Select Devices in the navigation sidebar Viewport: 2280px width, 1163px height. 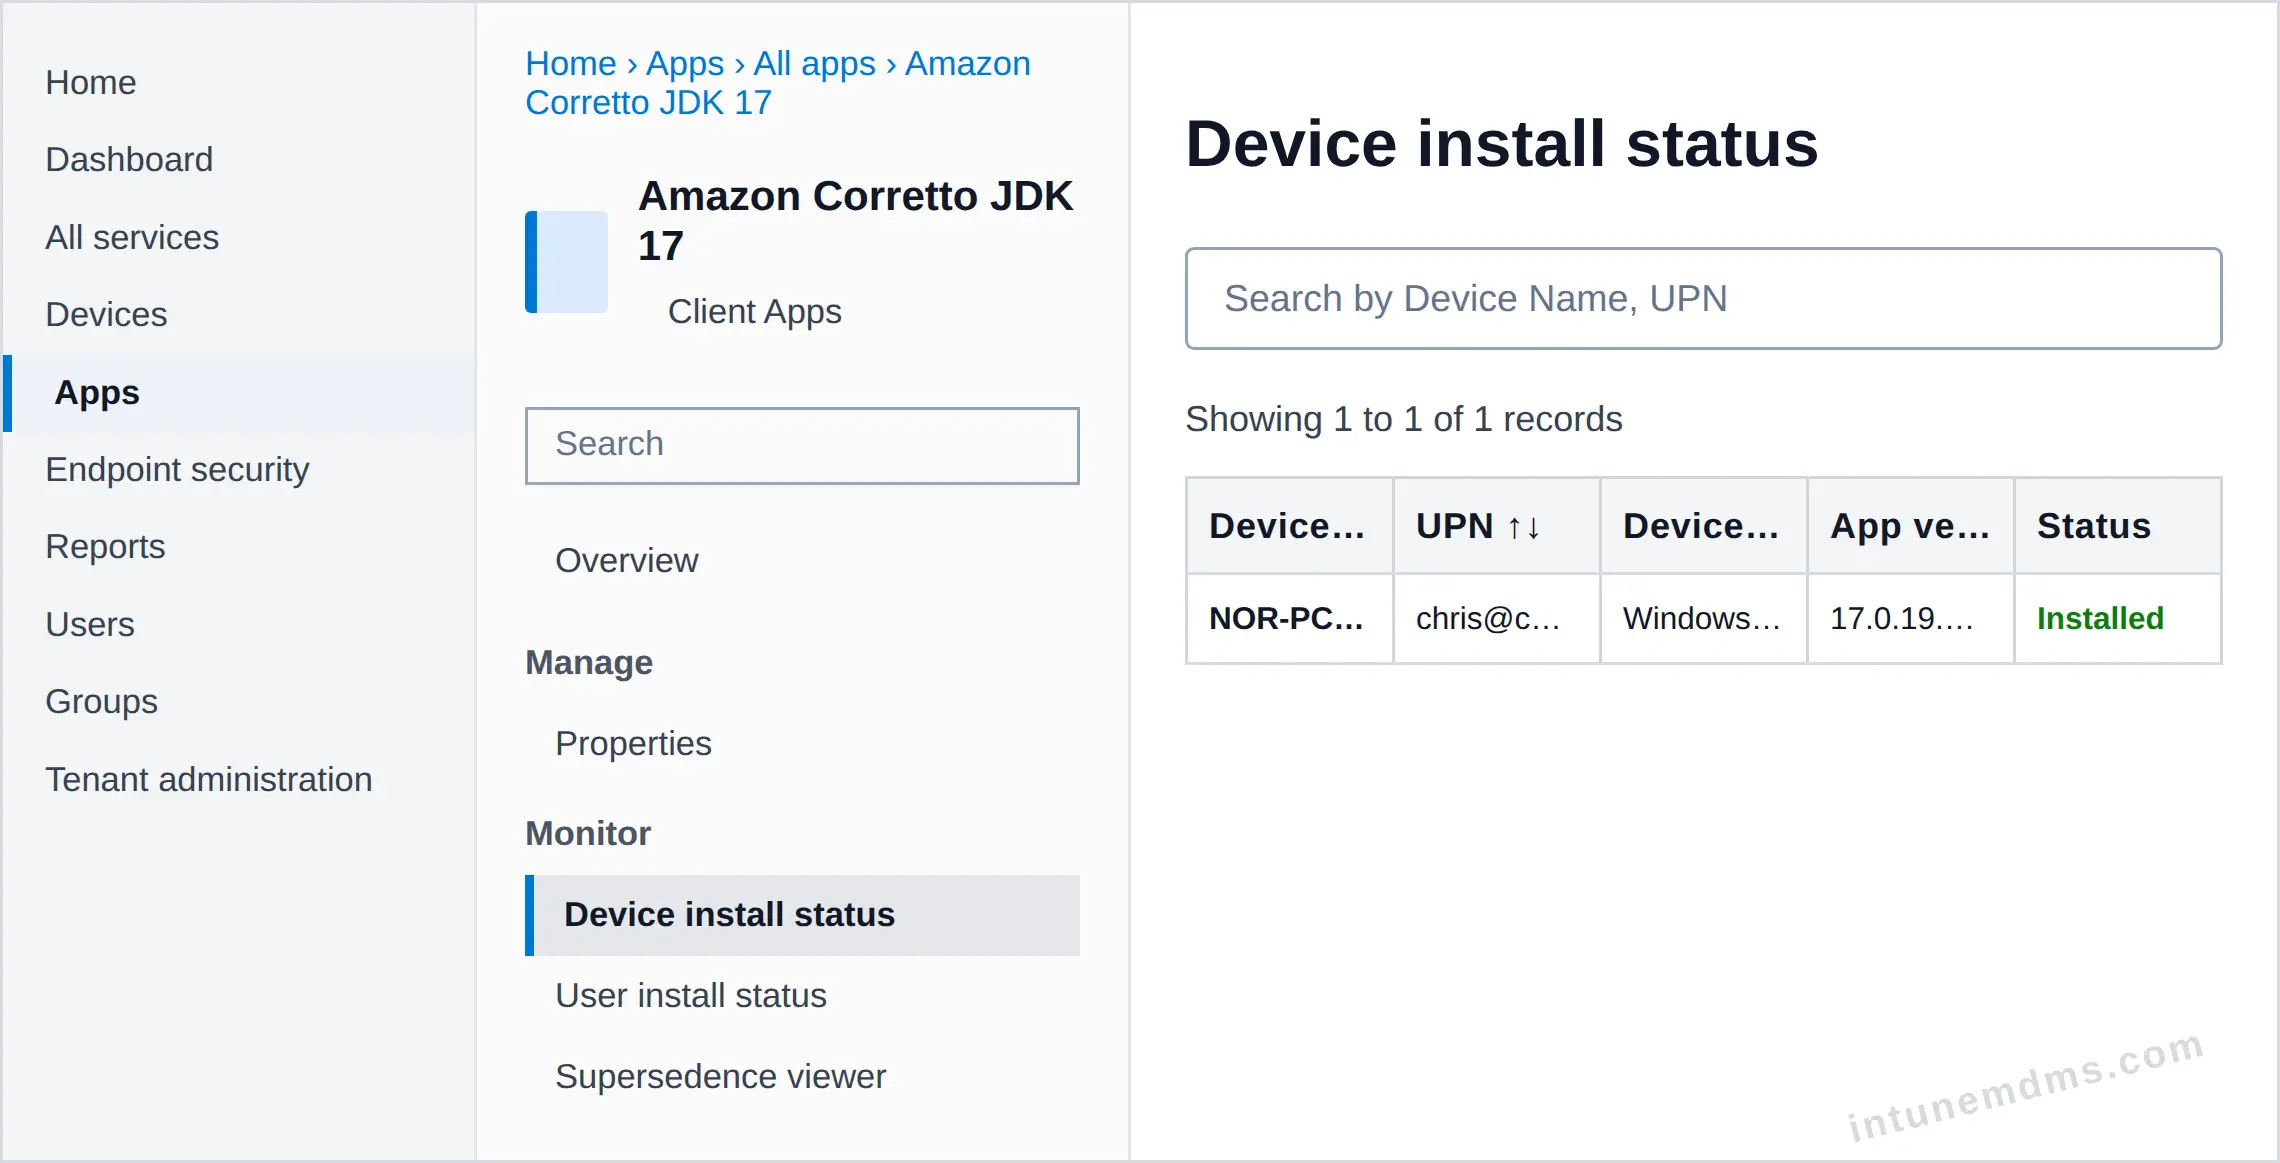[x=106, y=314]
